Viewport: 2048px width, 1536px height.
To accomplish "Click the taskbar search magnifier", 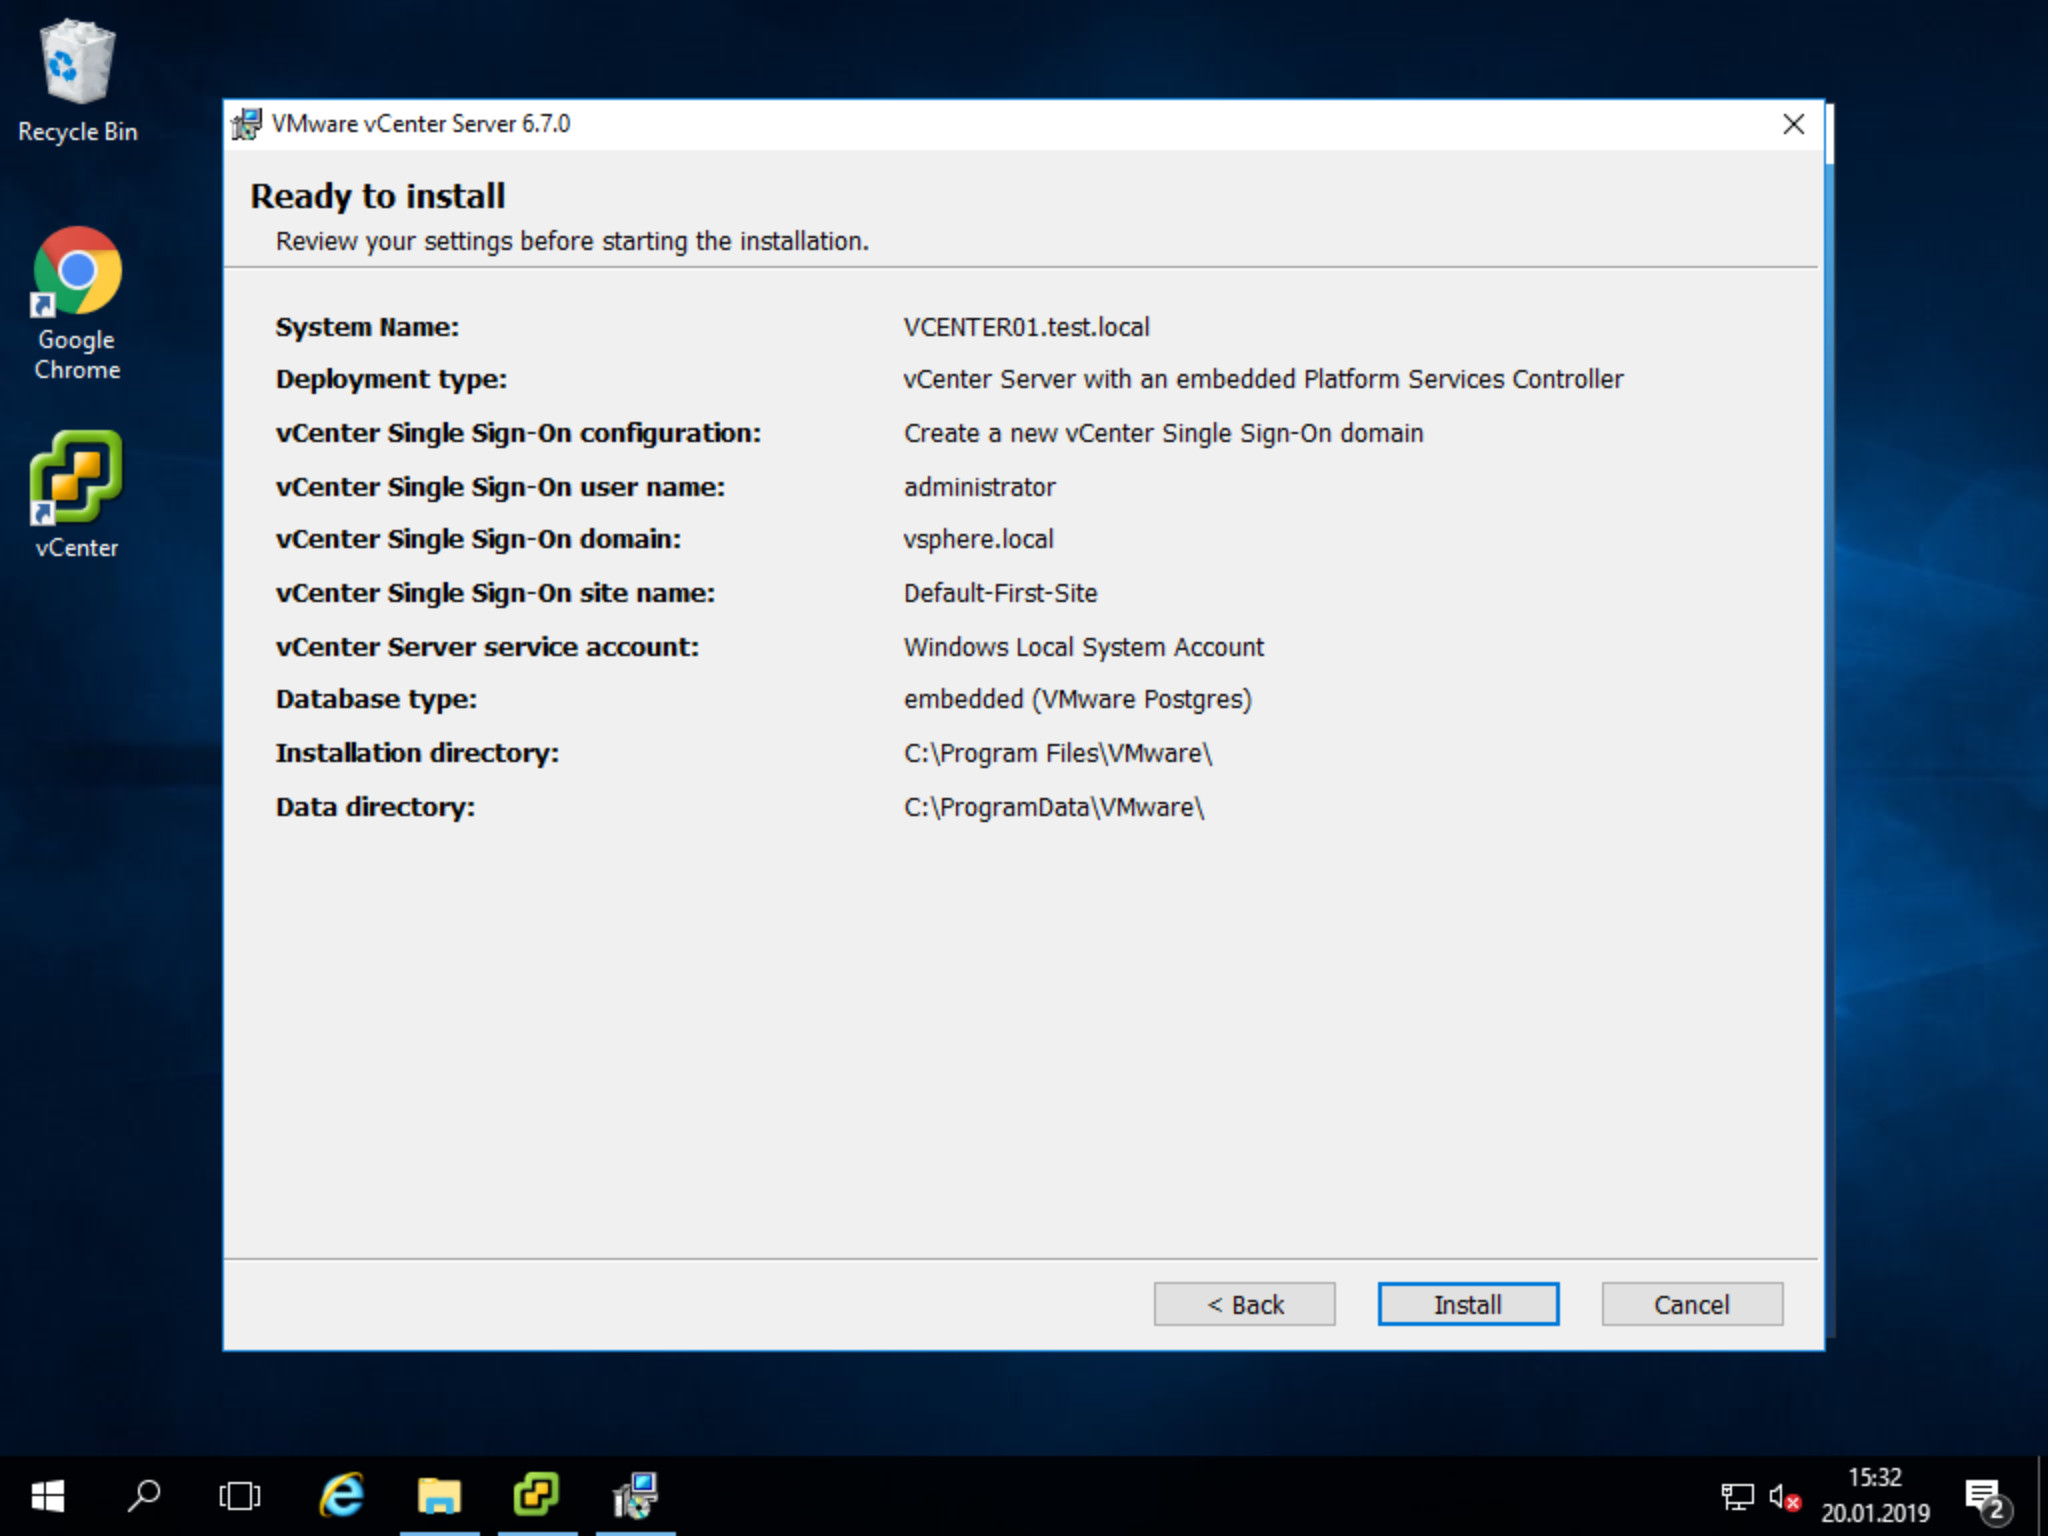I will coord(144,1496).
